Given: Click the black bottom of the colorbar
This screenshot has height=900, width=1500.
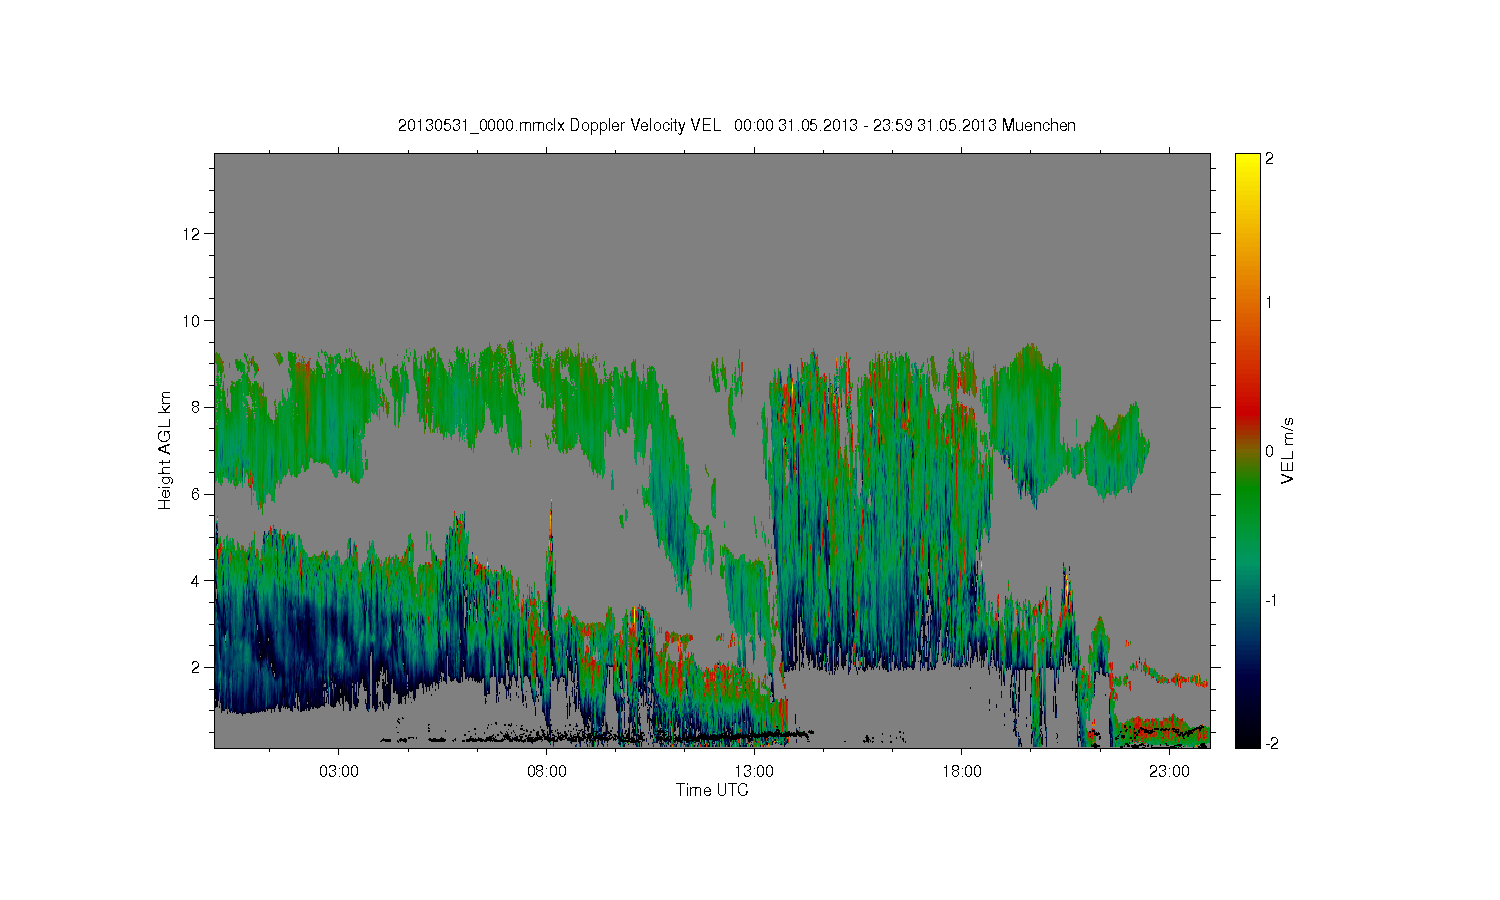Looking at the screenshot, I should [x=1247, y=738].
